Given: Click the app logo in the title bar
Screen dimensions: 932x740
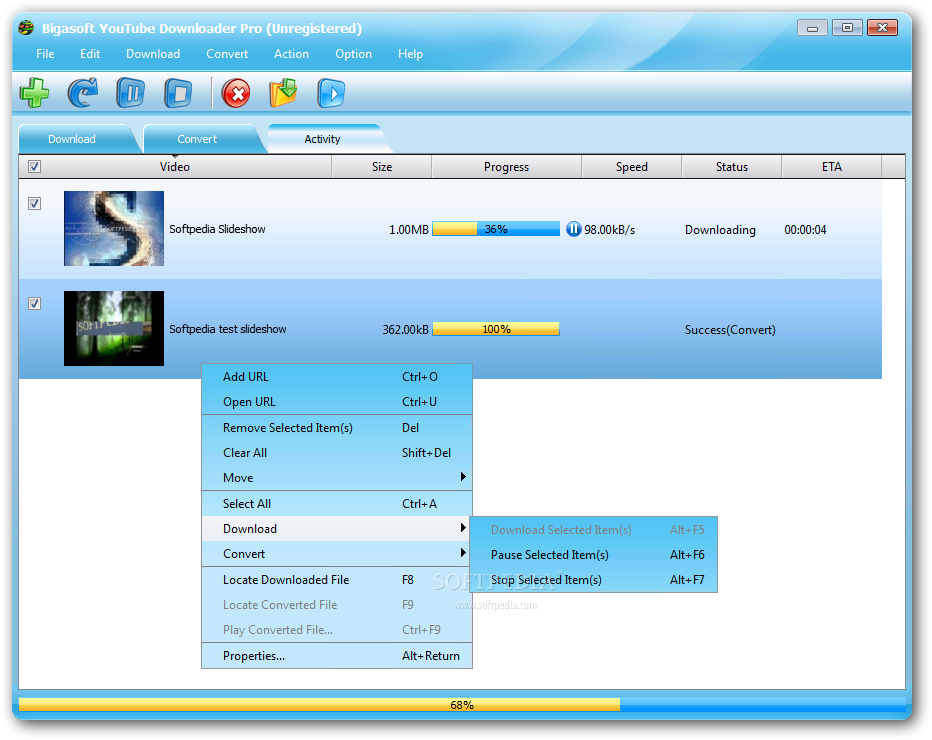Looking at the screenshot, I should 26,28.
